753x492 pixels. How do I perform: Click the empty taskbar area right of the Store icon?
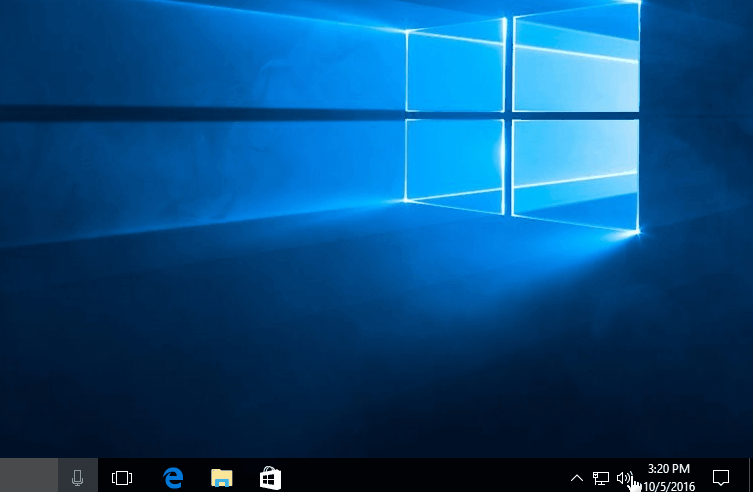(x=420, y=476)
